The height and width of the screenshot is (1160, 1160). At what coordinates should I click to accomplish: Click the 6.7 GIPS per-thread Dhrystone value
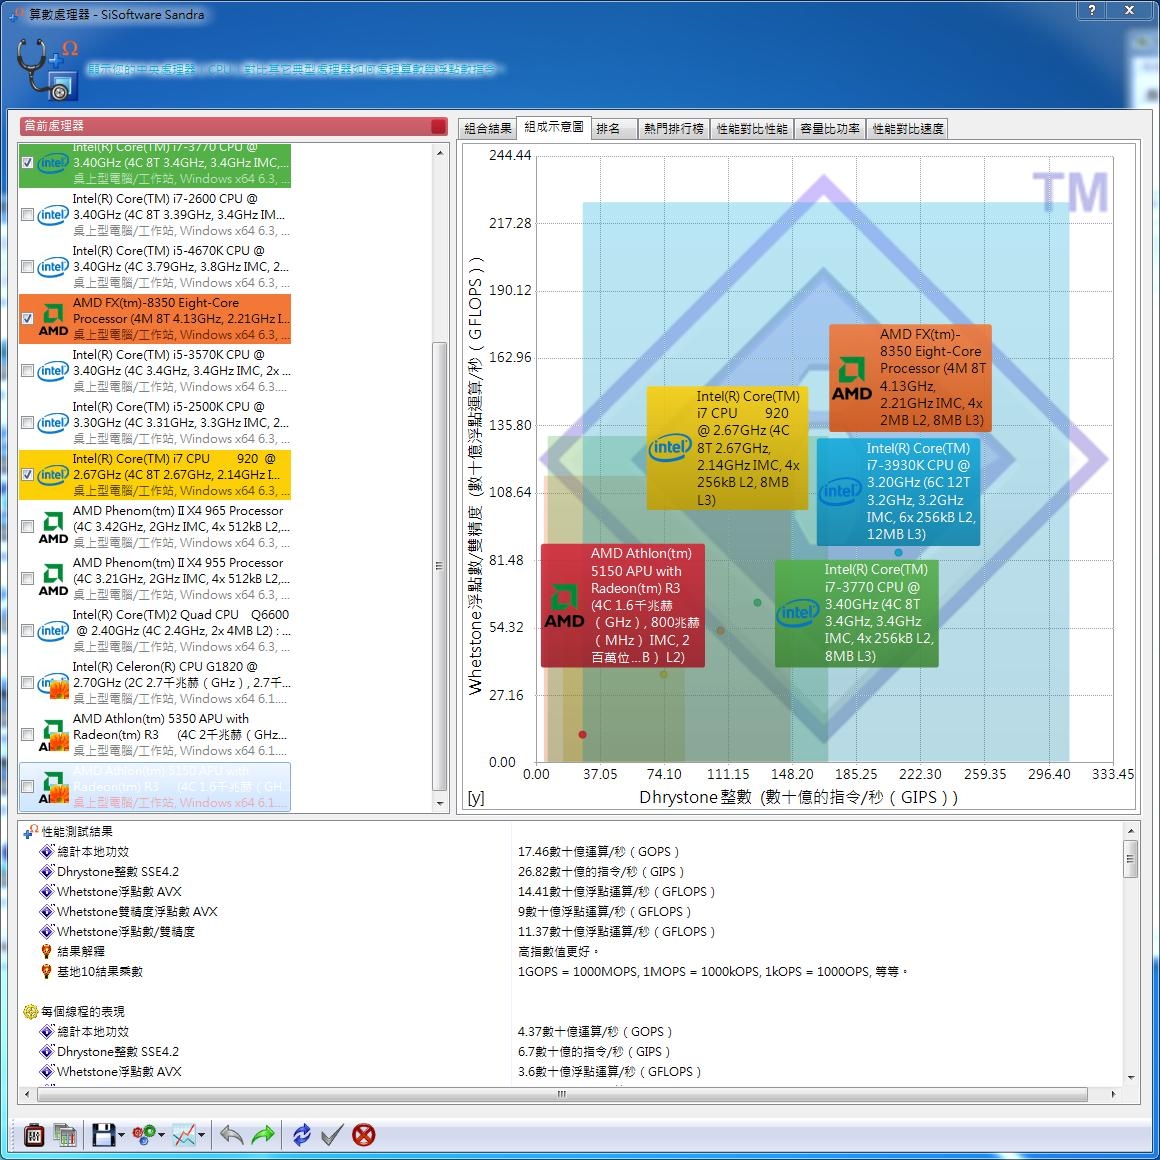(593, 1052)
